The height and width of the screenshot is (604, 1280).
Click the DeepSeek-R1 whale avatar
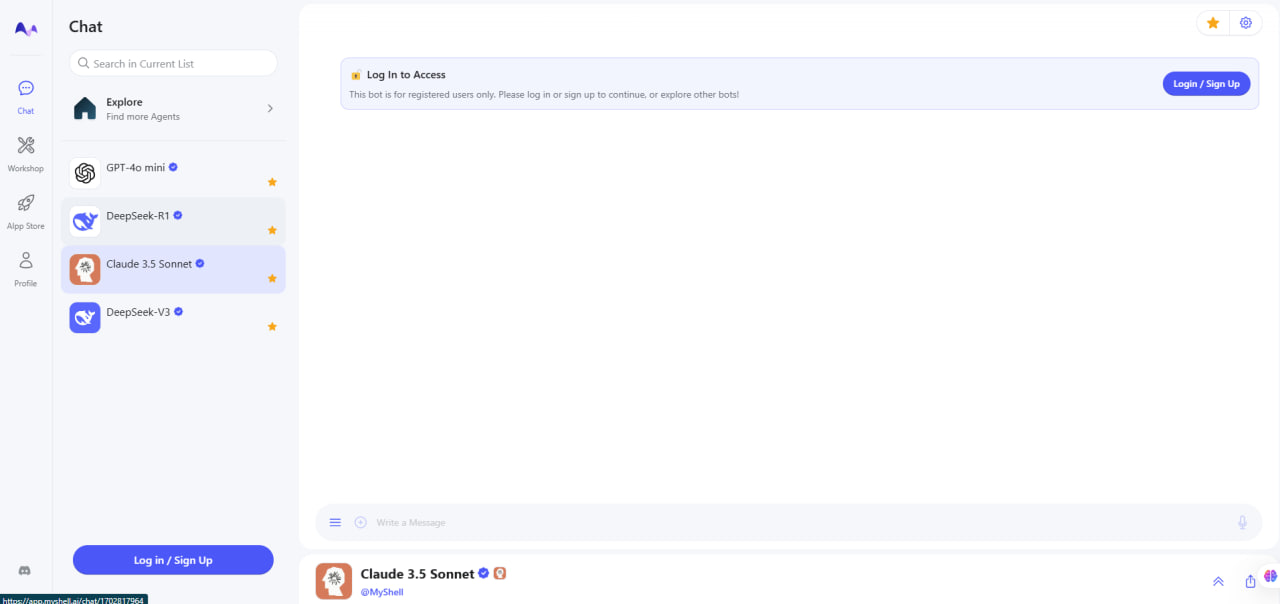tap(85, 221)
